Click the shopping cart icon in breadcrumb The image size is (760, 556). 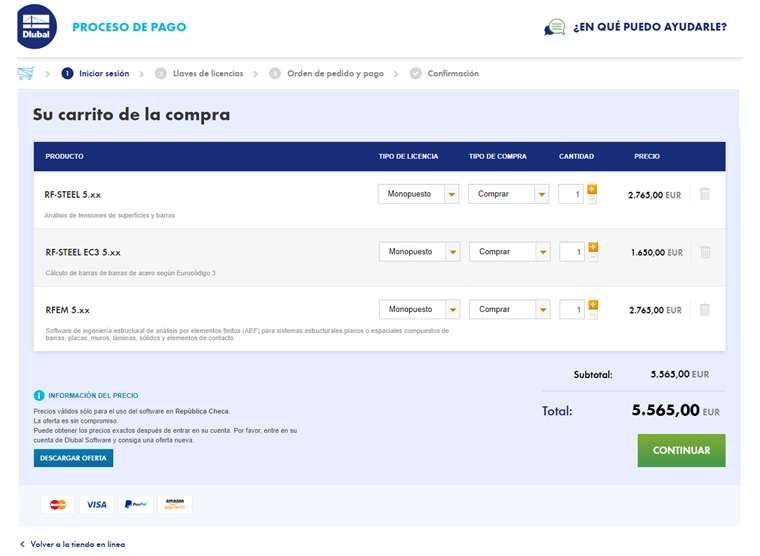[26, 73]
